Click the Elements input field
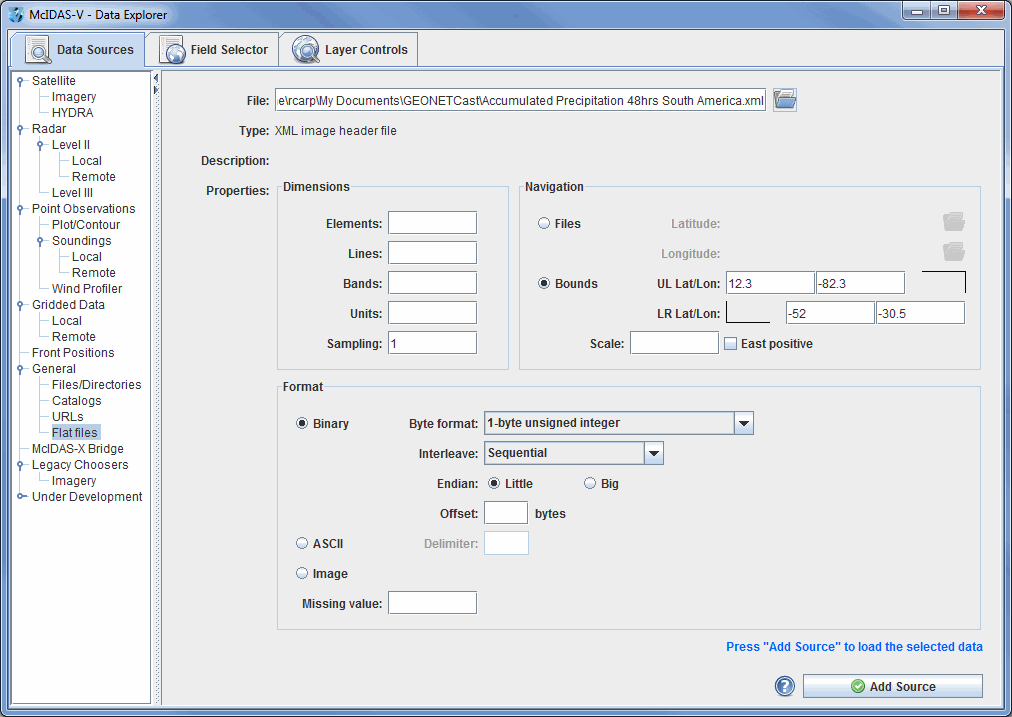The height and width of the screenshot is (717, 1012). pos(432,223)
